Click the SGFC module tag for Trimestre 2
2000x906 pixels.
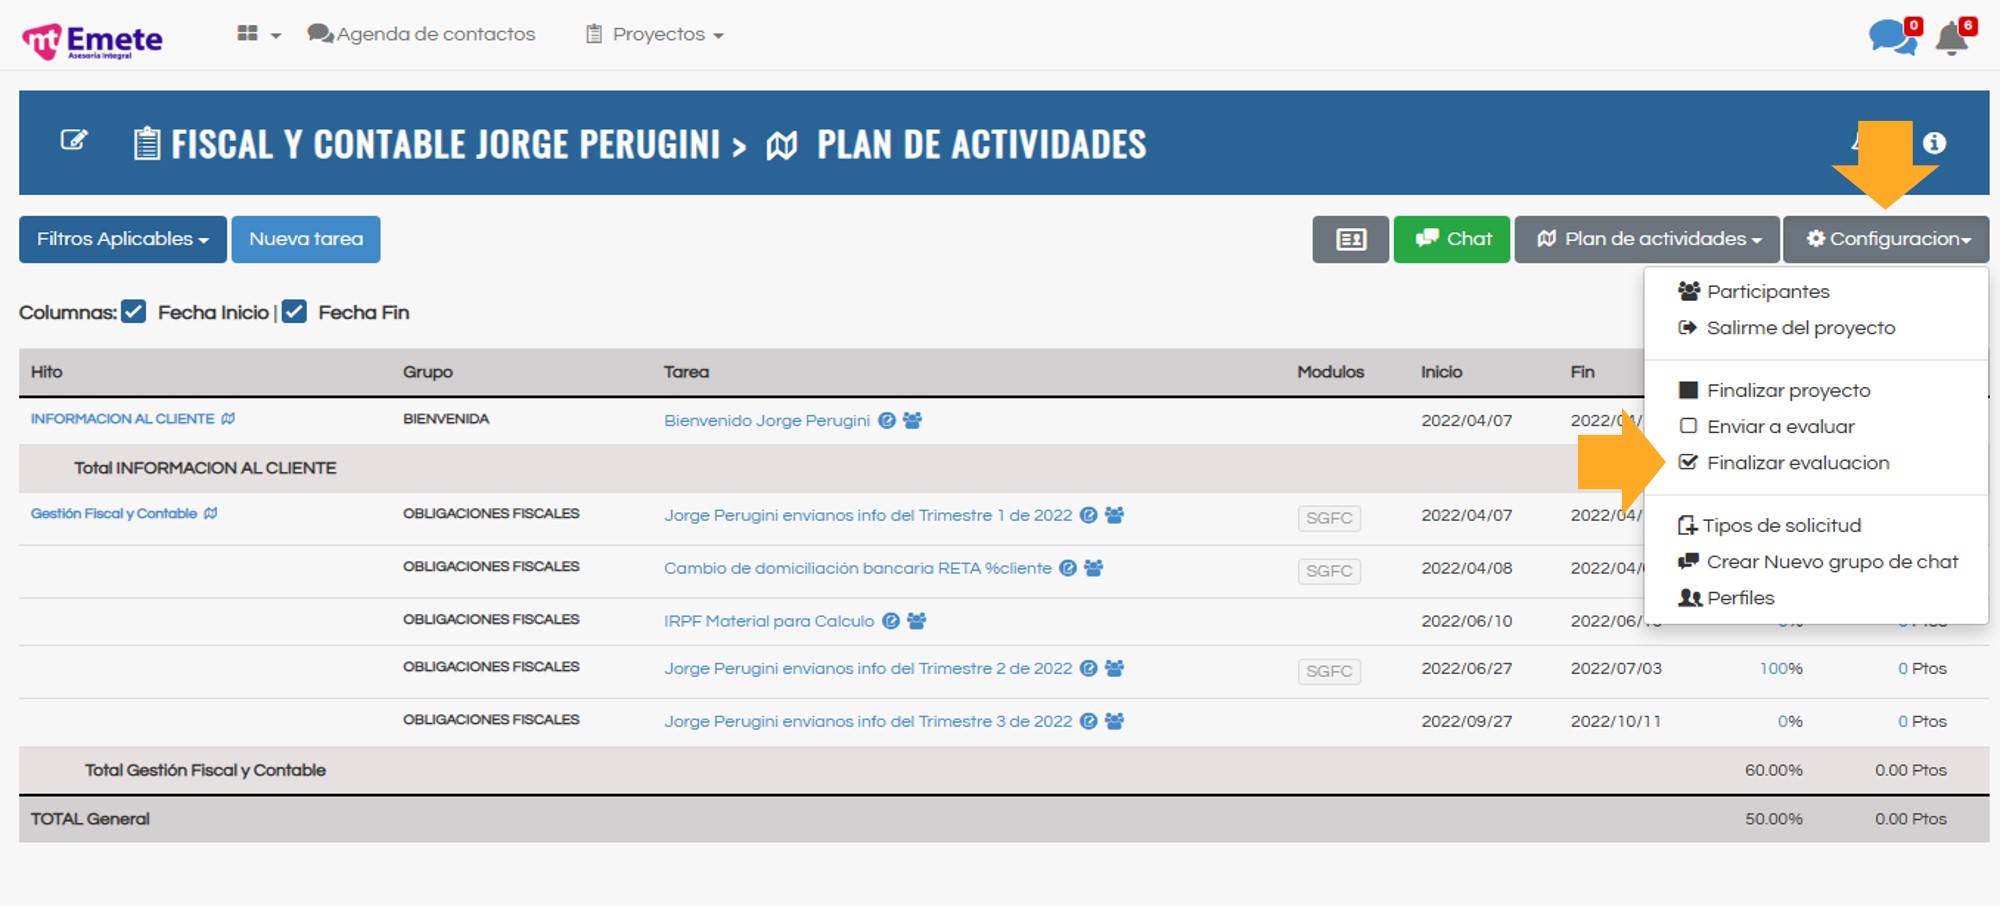(1328, 671)
